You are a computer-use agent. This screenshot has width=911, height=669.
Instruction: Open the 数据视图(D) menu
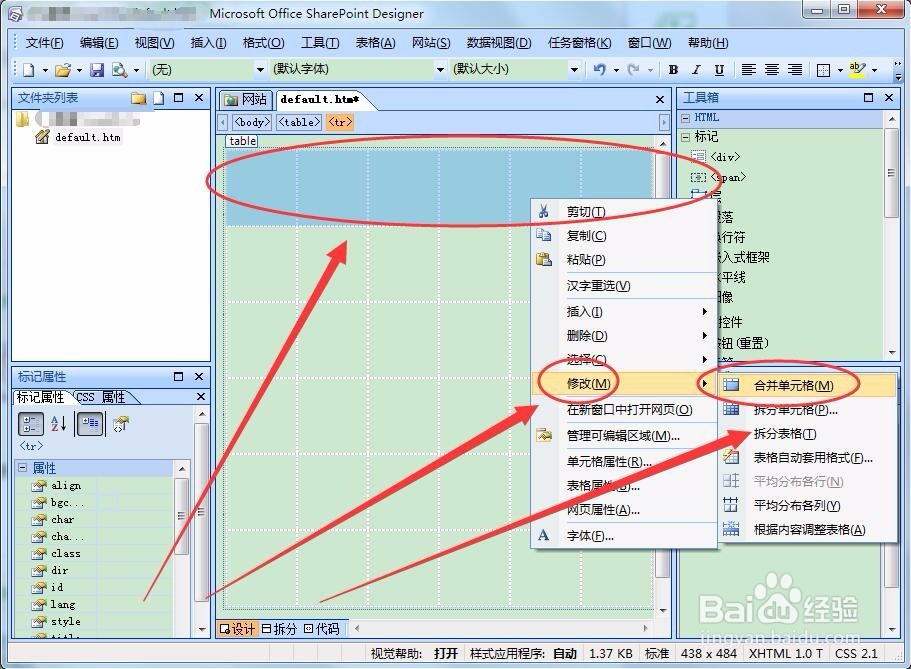pyautogui.click(x=499, y=43)
